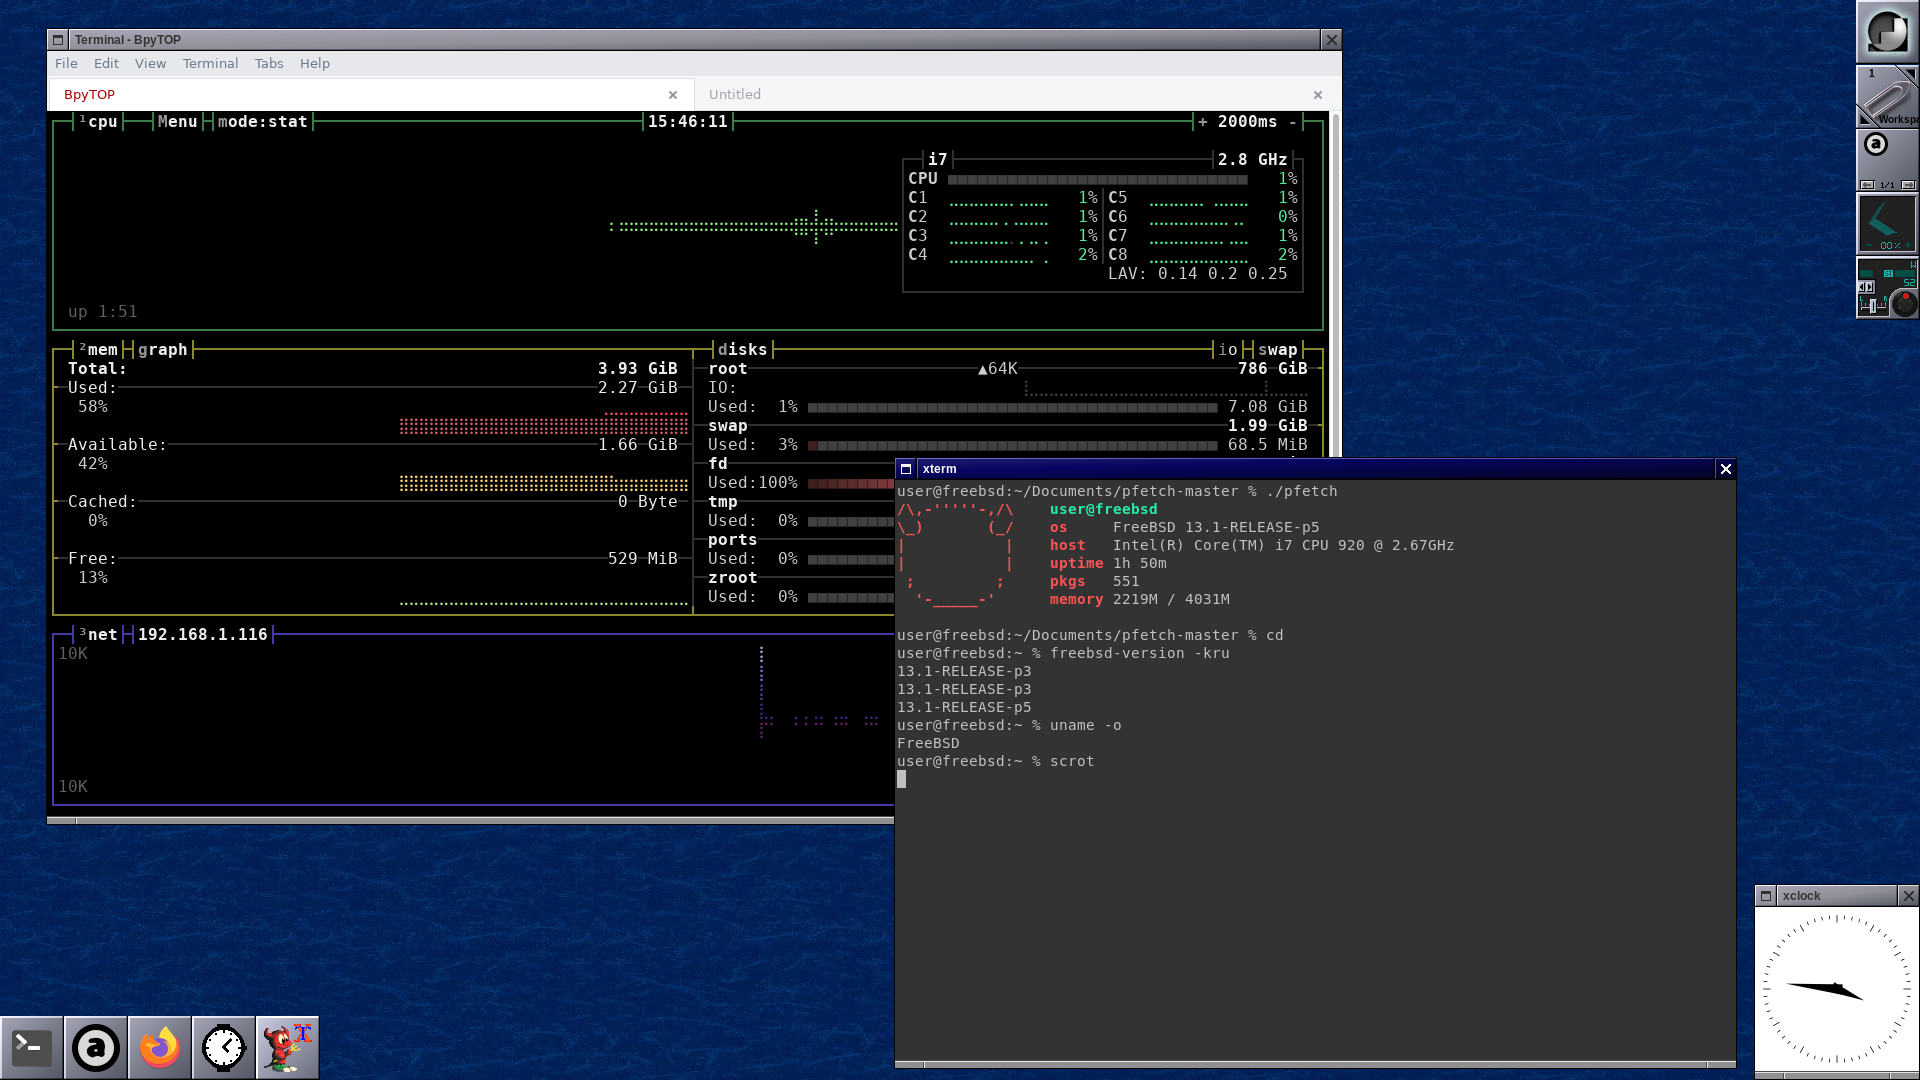This screenshot has width=1920, height=1080.
Task: Open the circled 'a' icon in bottom dock
Action: pos(96,1048)
